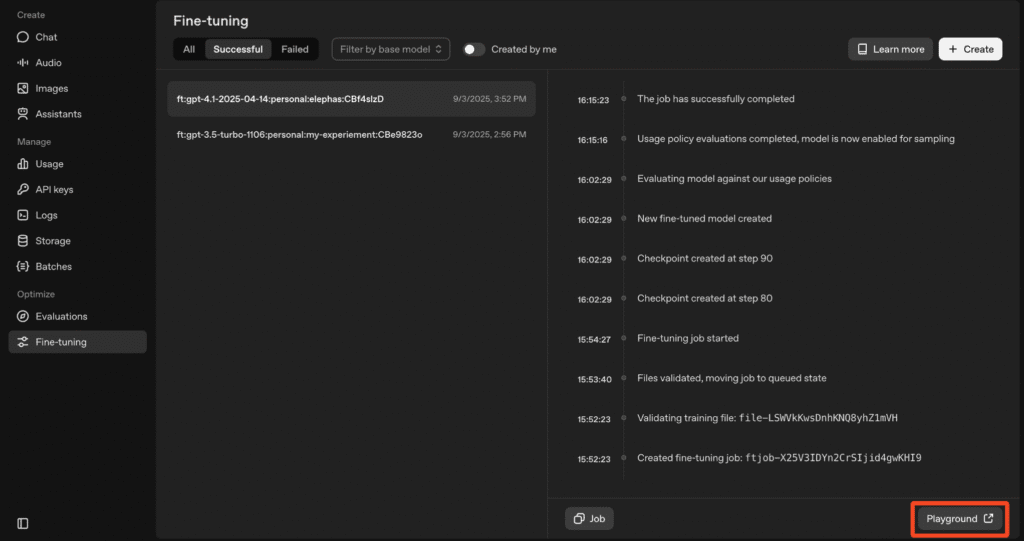Open Batches from the sidebar
This screenshot has height=541, width=1024.
click(53, 266)
